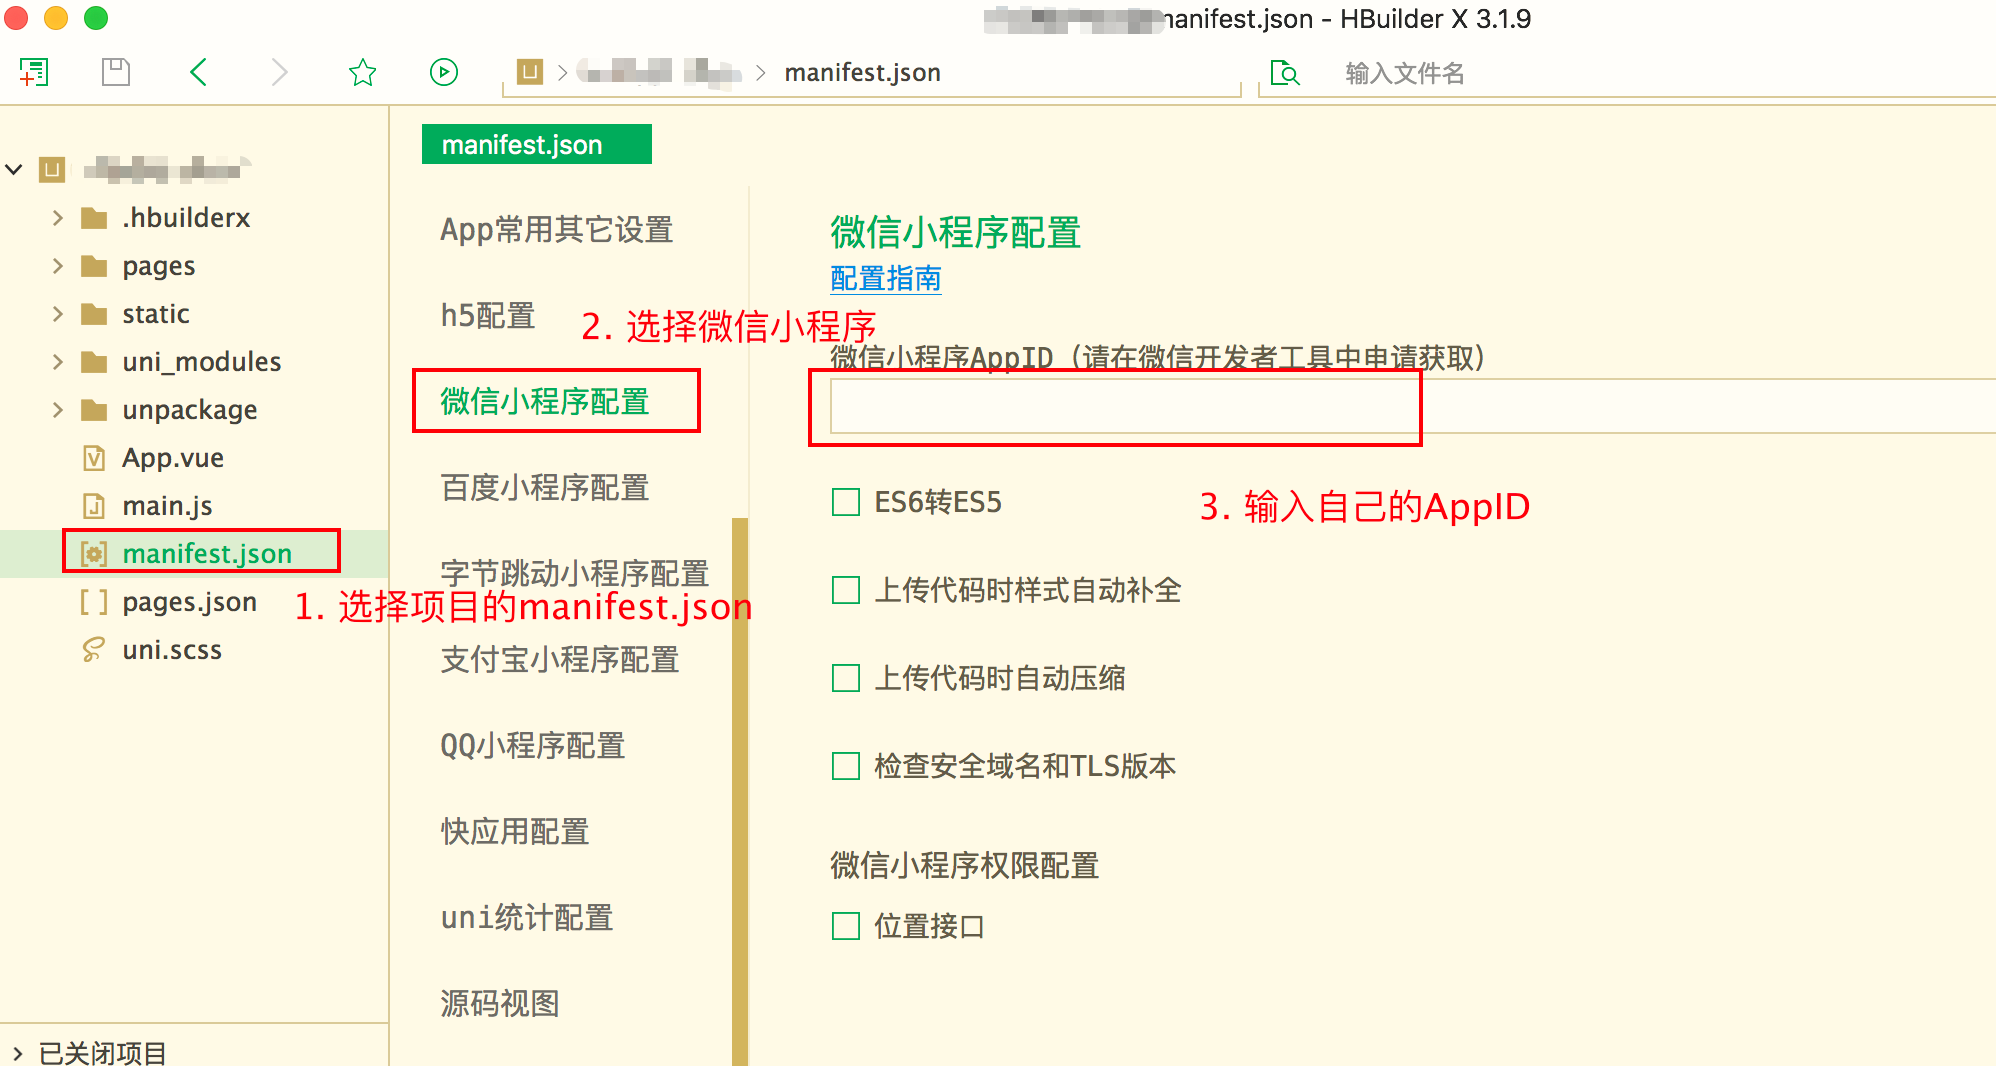Go forward with the right arrow icon

[x=279, y=72]
